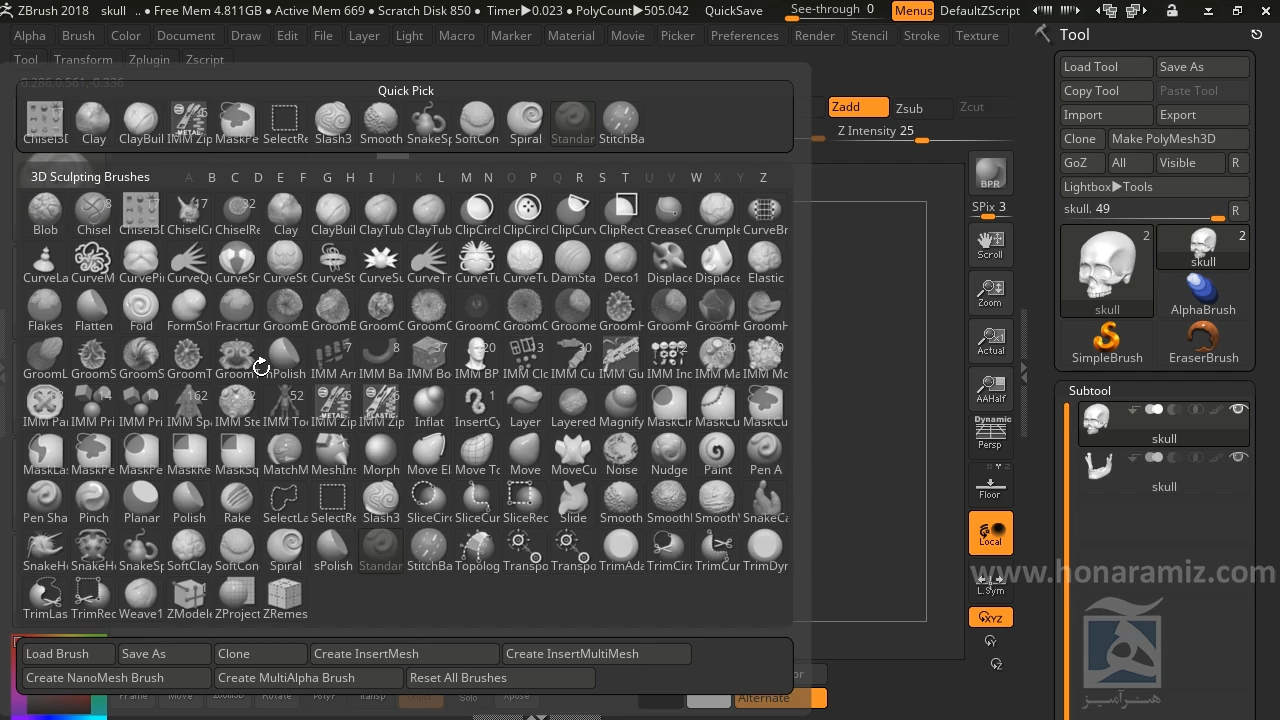Open the Stroke menu
Screen dimensions: 1280x720
click(x=921, y=35)
